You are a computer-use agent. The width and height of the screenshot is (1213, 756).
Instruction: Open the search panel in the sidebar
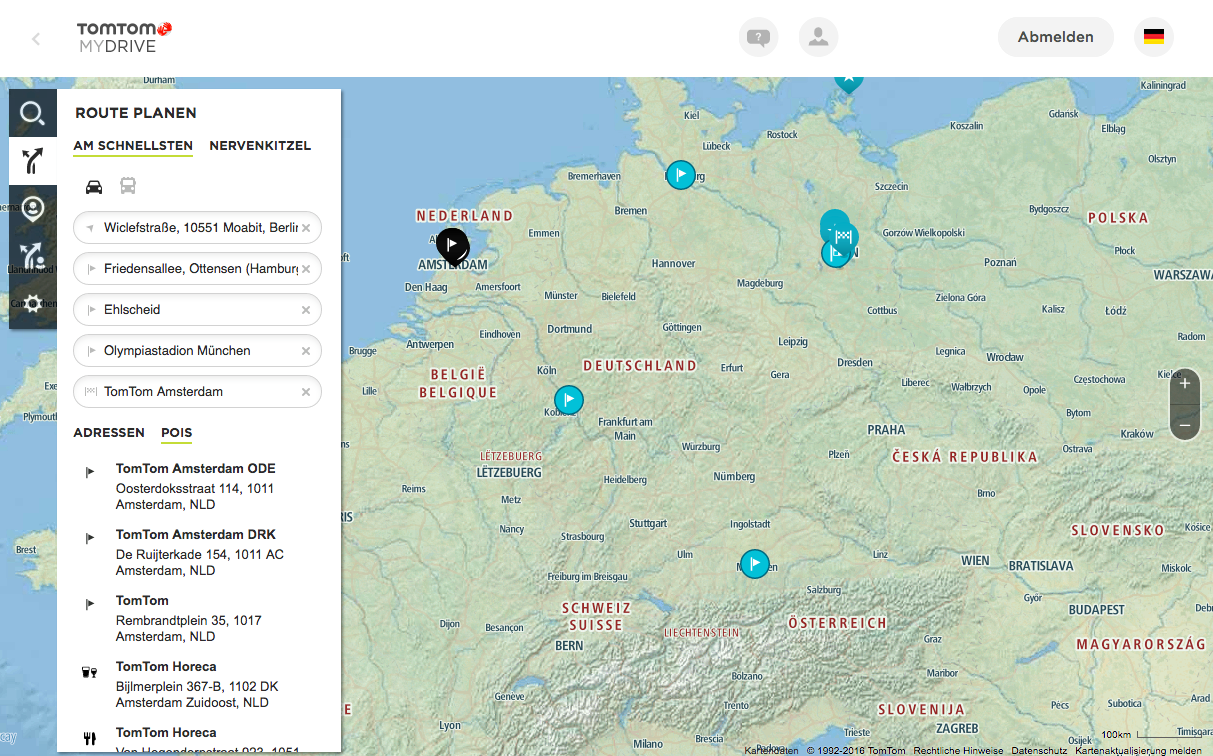(32, 113)
